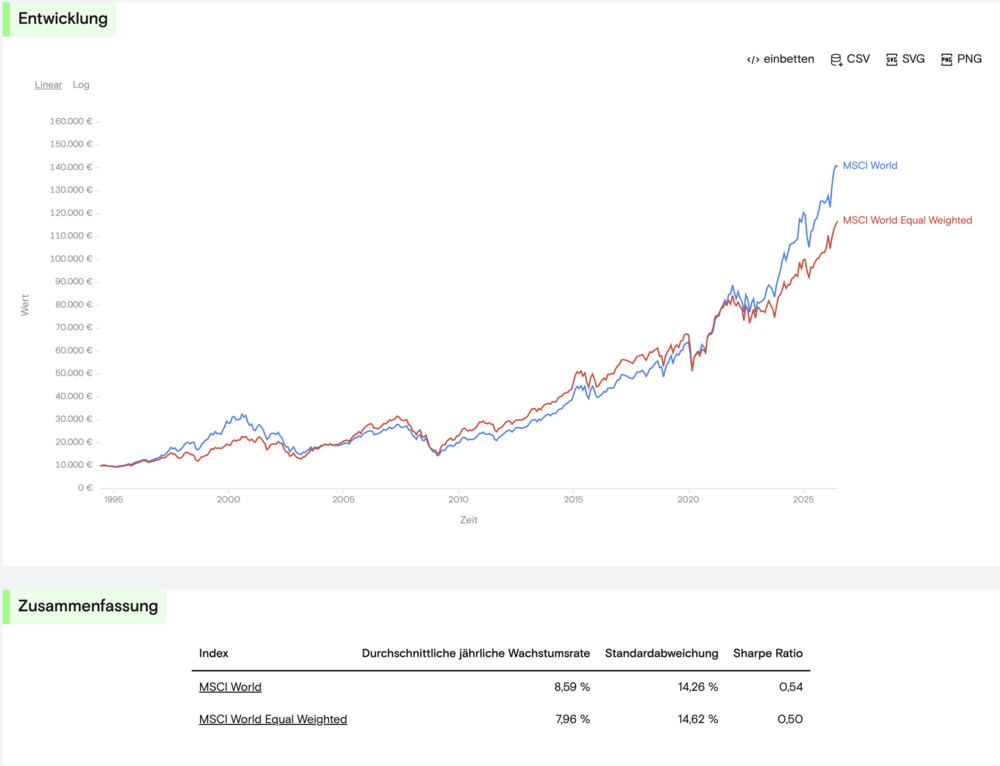Click the Standardabweichung column header

tap(661, 653)
